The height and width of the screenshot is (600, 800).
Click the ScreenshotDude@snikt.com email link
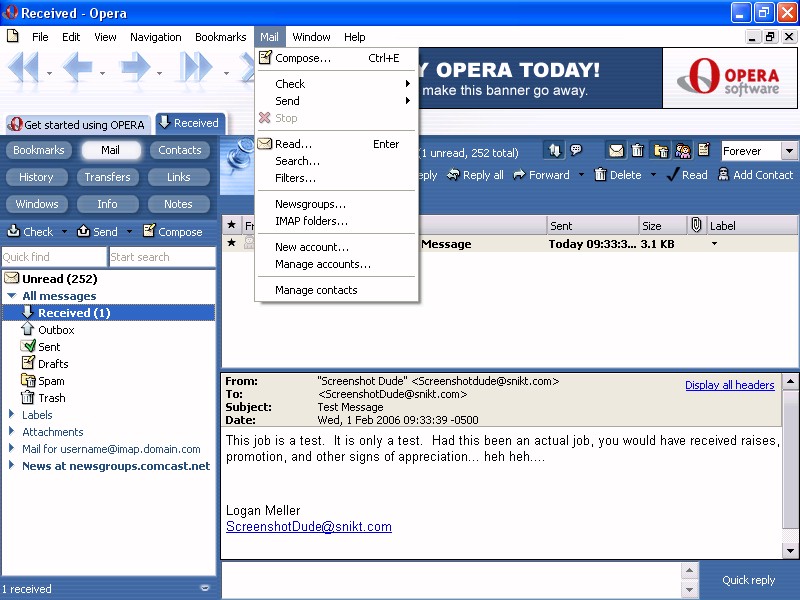click(x=309, y=527)
